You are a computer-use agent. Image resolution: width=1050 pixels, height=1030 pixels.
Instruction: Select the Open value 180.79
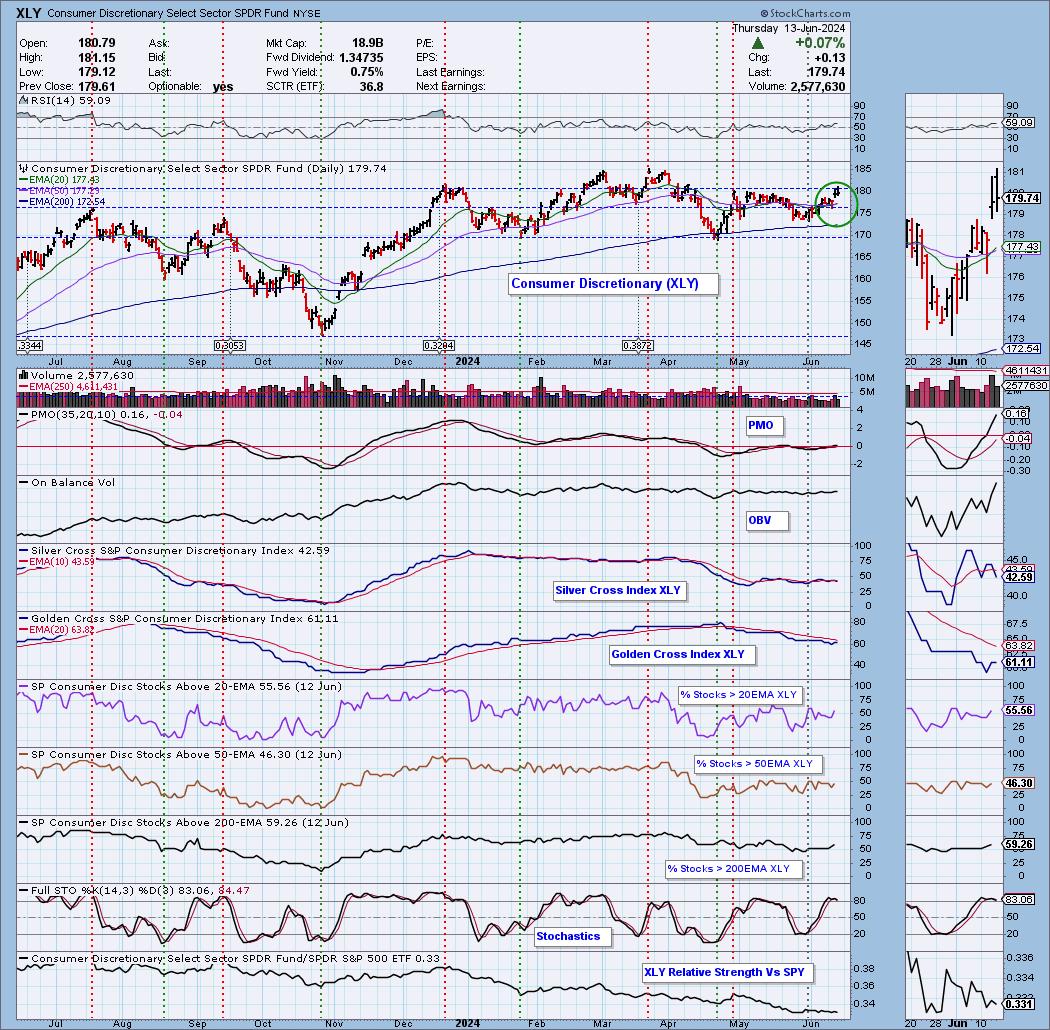tap(96, 44)
